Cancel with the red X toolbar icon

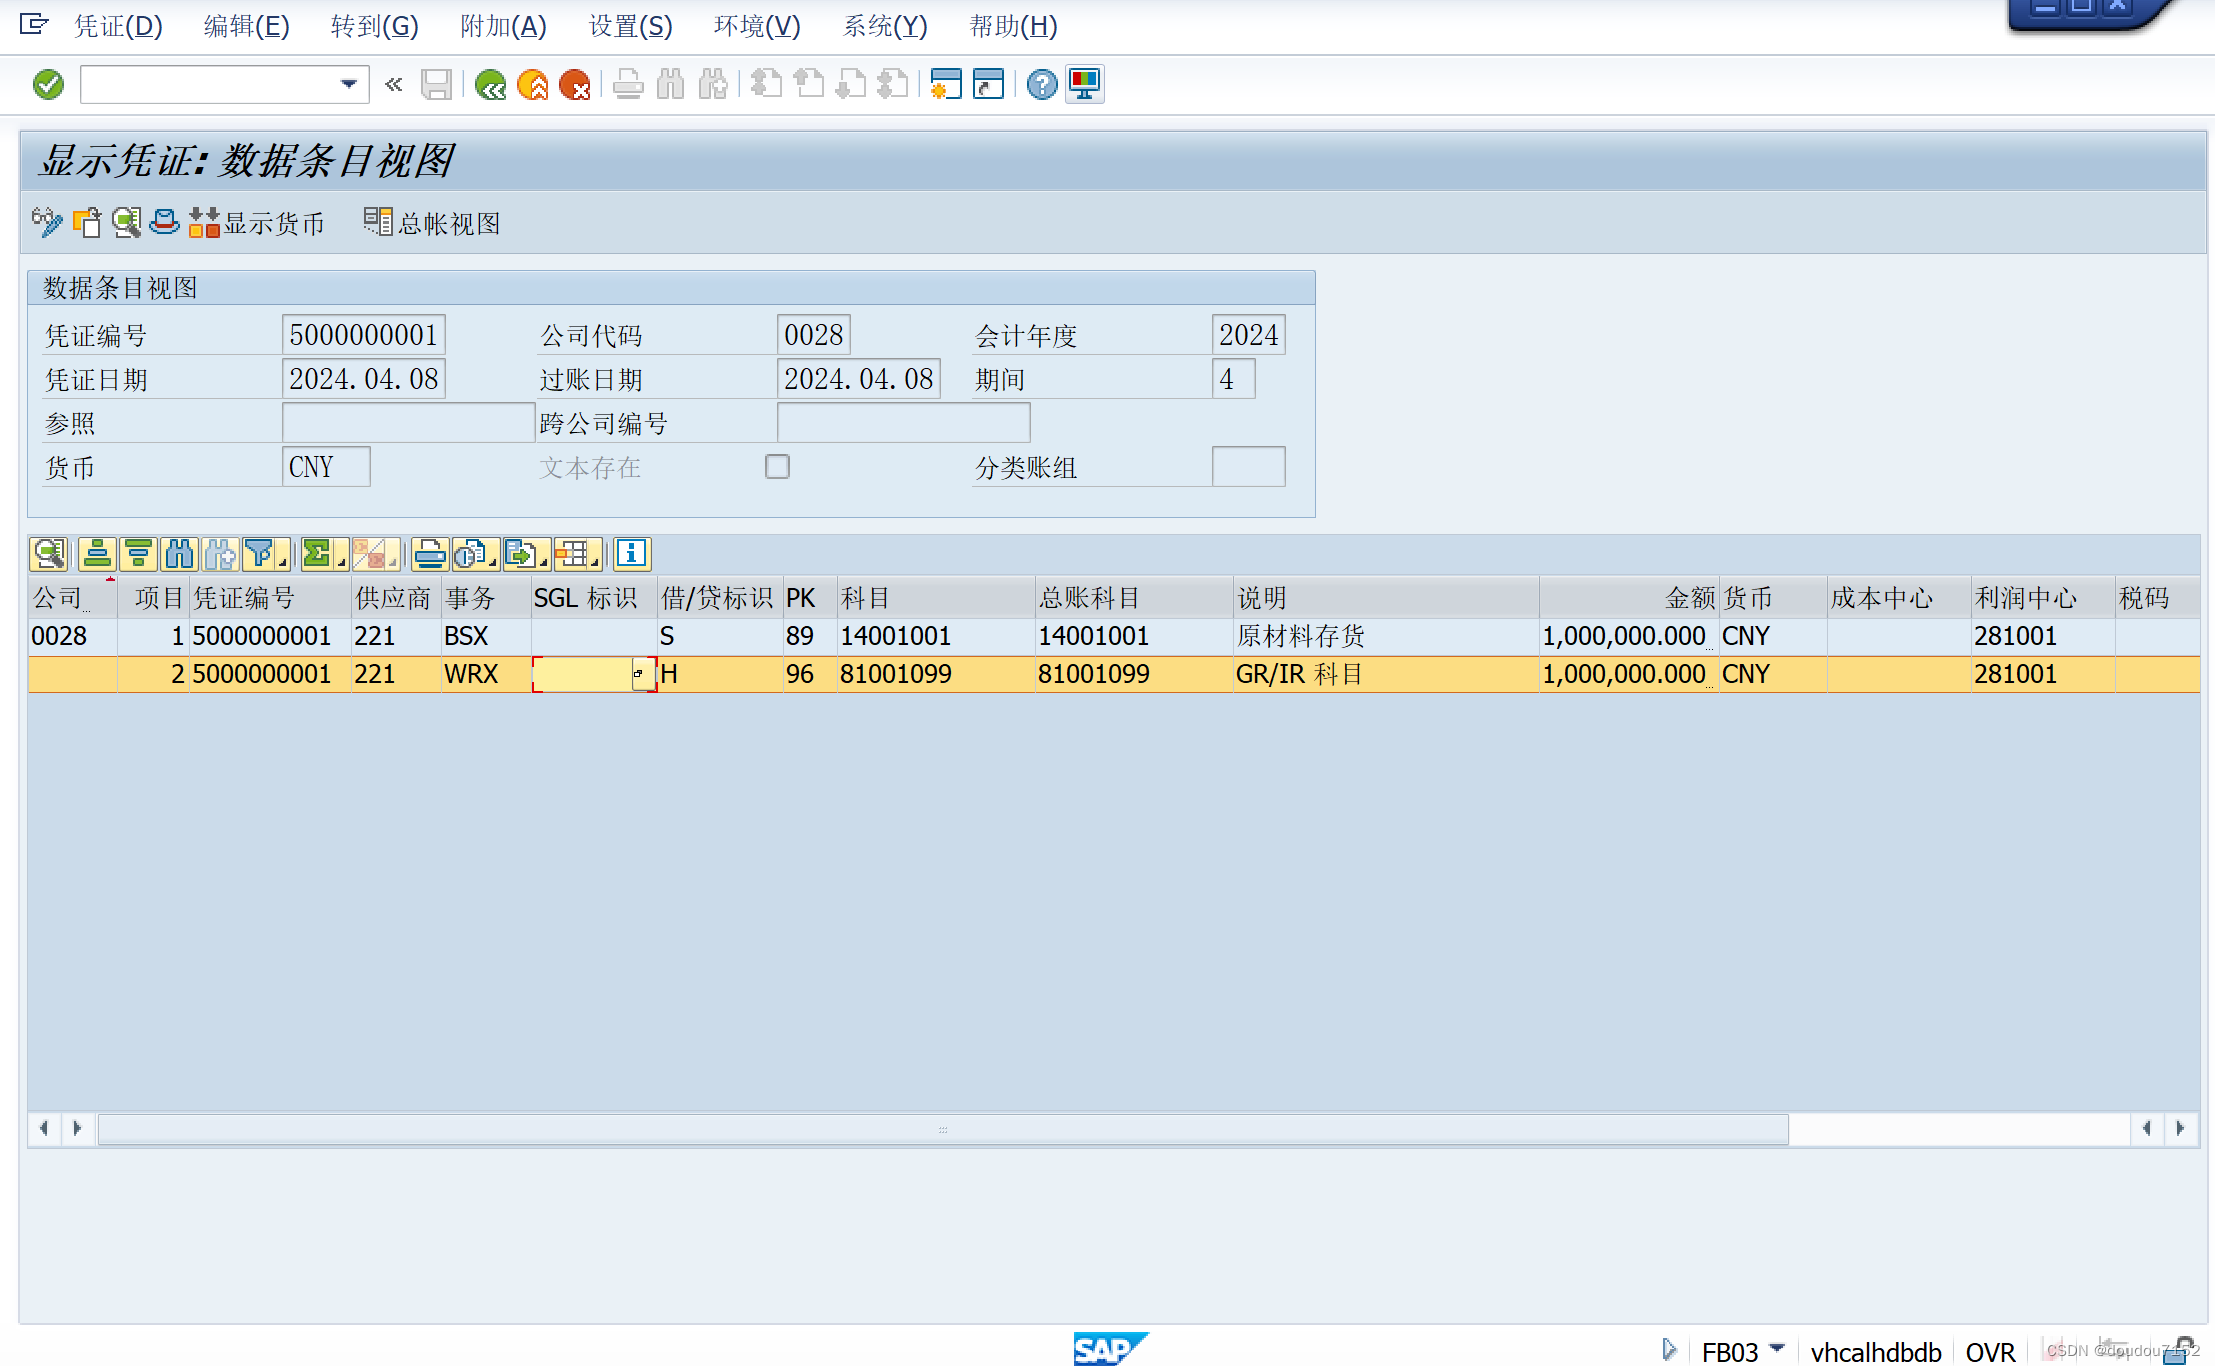click(x=576, y=84)
